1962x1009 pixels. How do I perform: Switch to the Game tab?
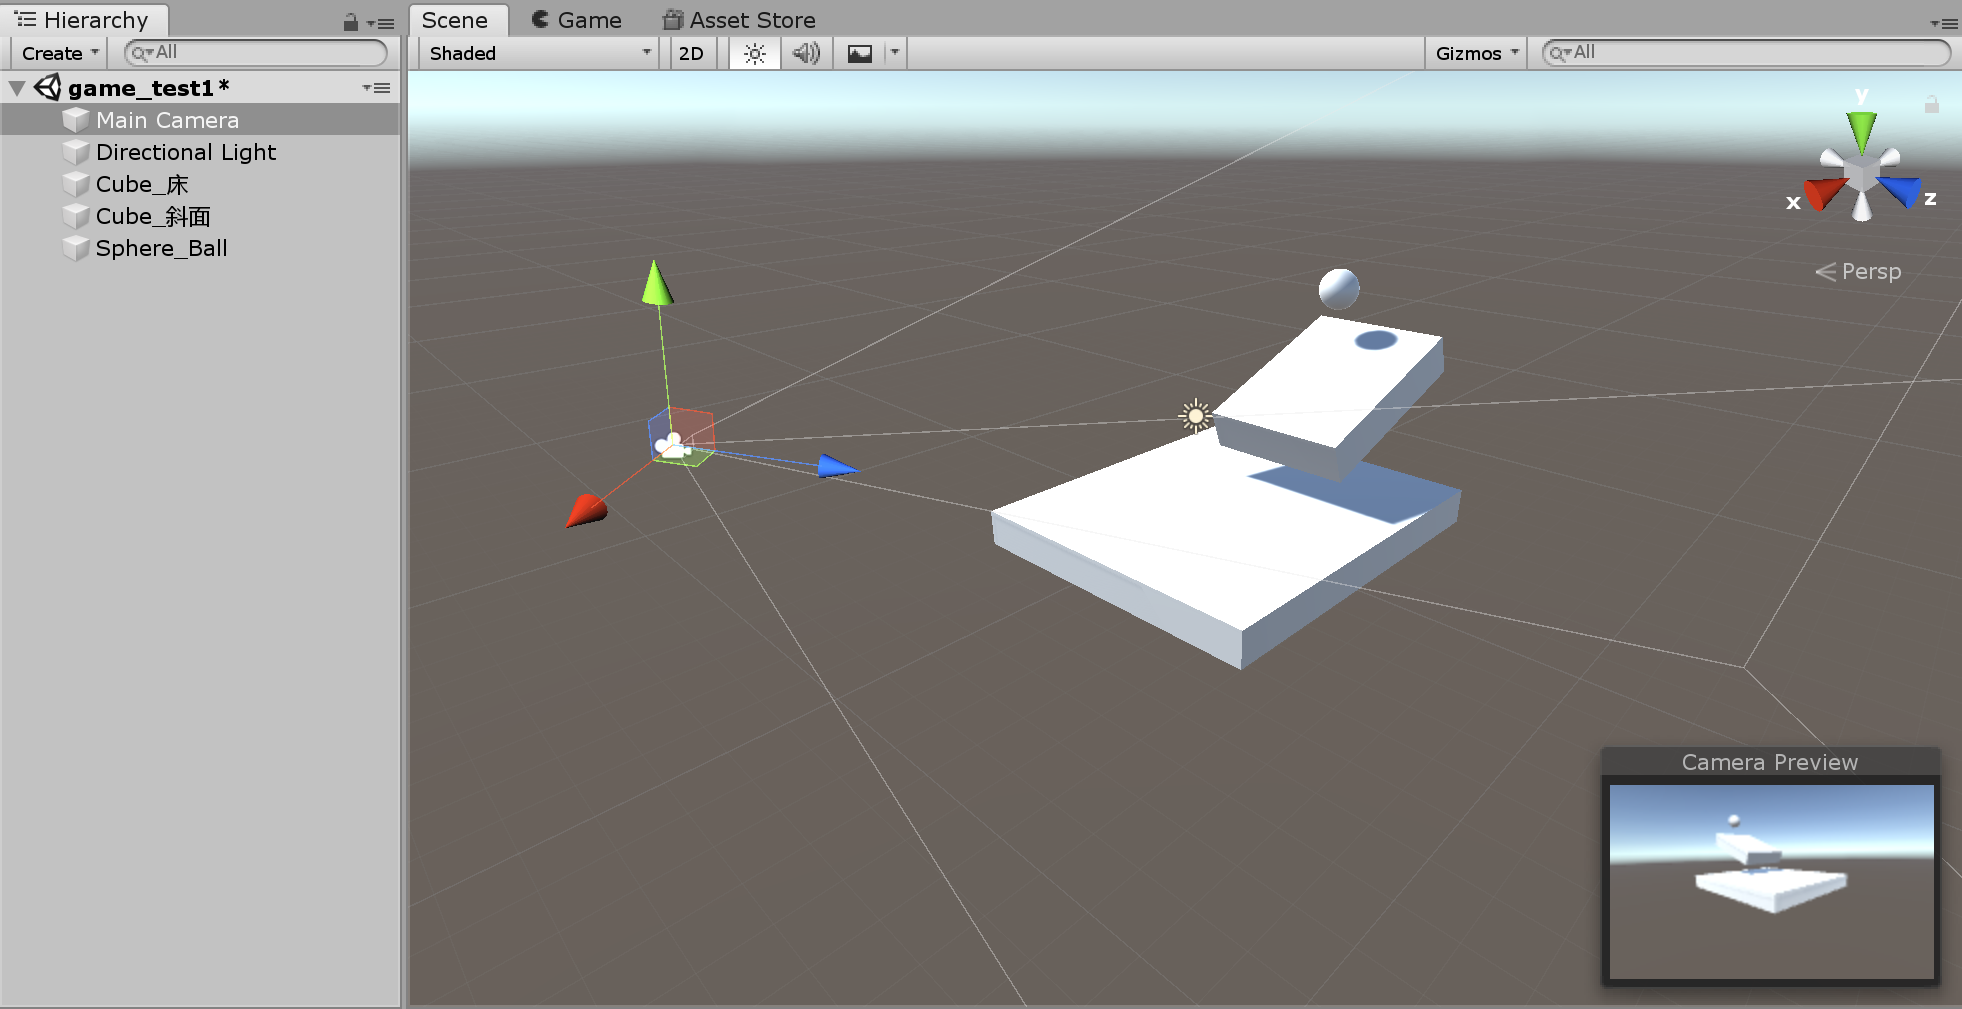point(577,20)
